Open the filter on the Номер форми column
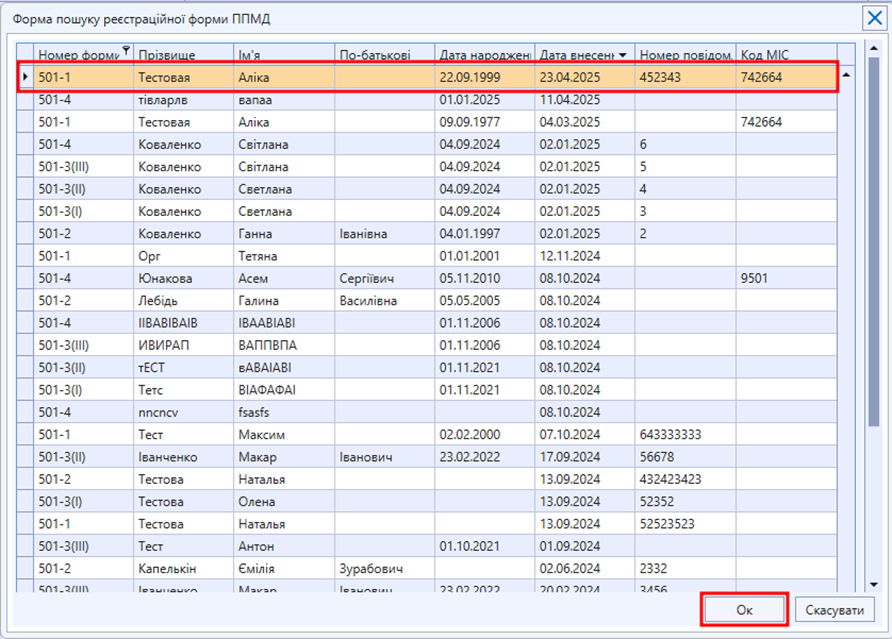The height and width of the screenshot is (639, 892). point(126,50)
